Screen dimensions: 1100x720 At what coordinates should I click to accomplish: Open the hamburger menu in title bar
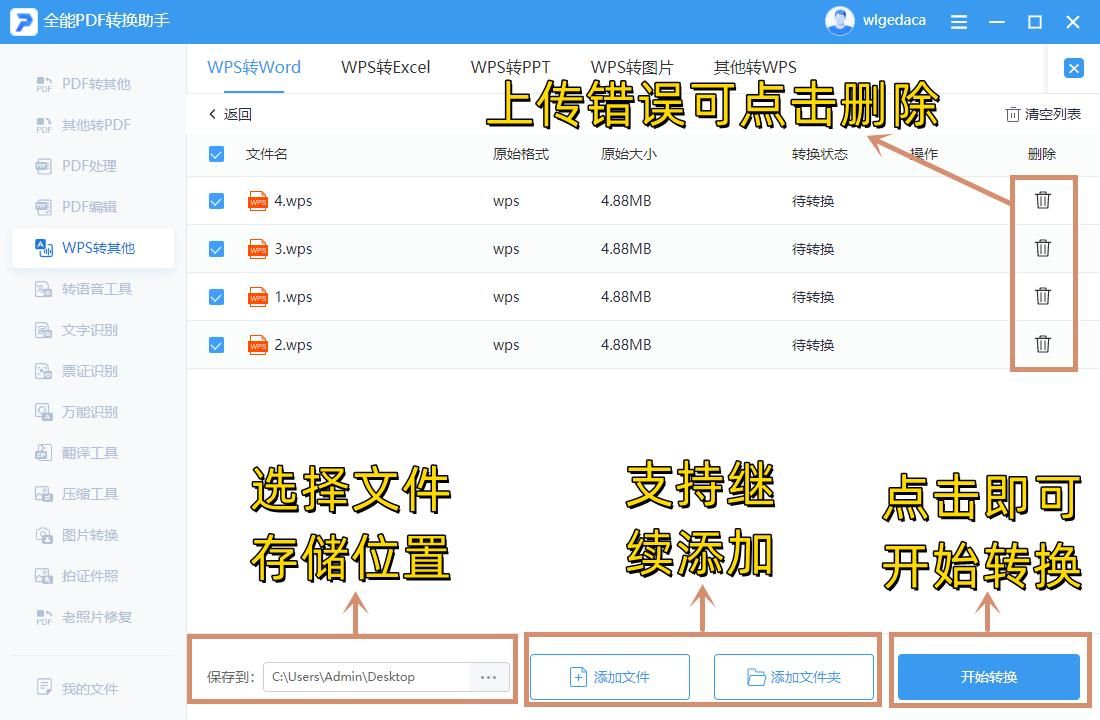point(958,22)
